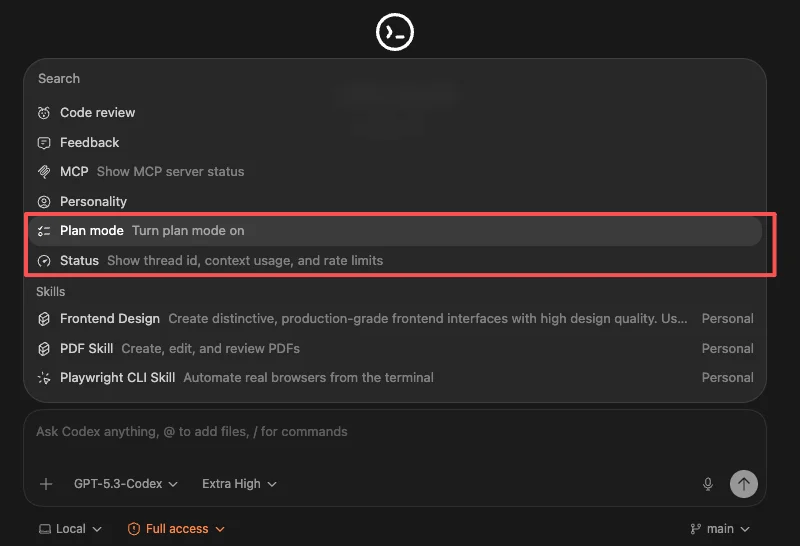Image resolution: width=800 pixels, height=546 pixels.
Task: Click the plus icon to add files
Action: tap(46, 484)
